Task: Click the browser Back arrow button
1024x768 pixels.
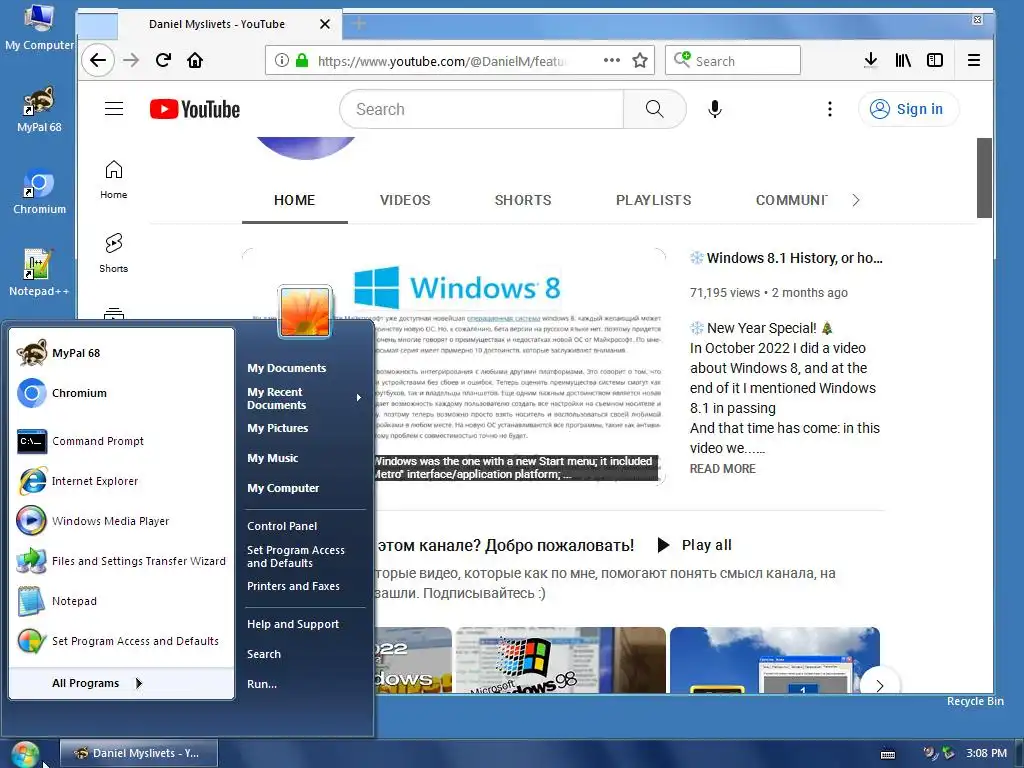Action: pyautogui.click(x=98, y=61)
